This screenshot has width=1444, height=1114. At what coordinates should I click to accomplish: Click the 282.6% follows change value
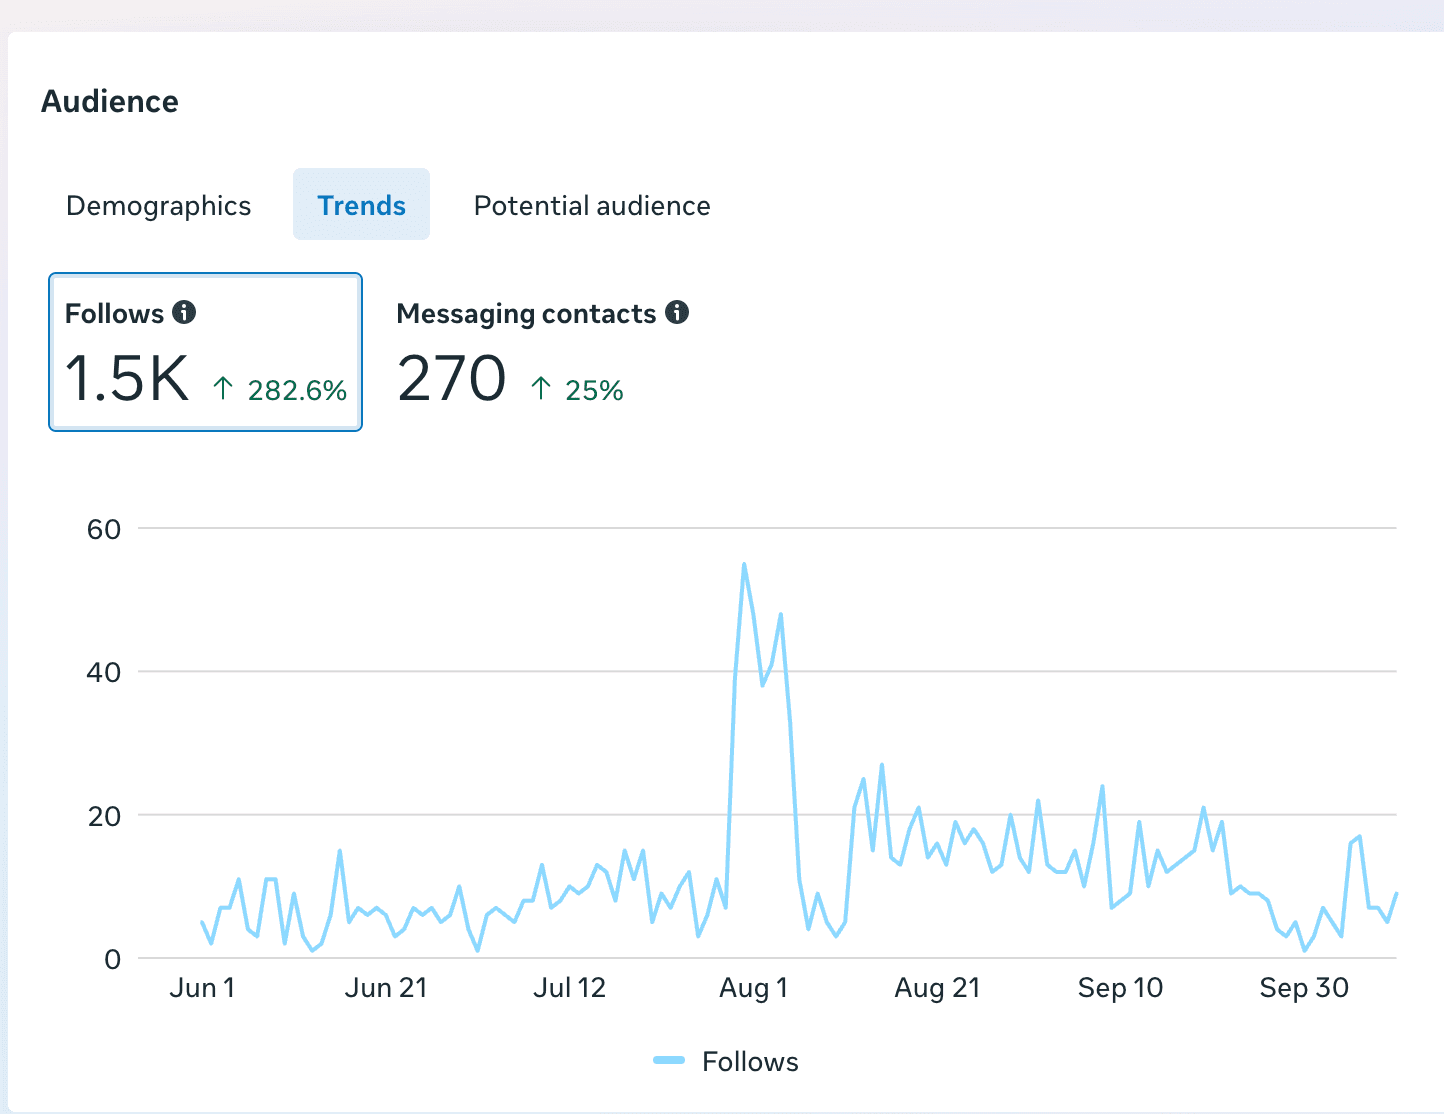pyautogui.click(x=297, y=390)
